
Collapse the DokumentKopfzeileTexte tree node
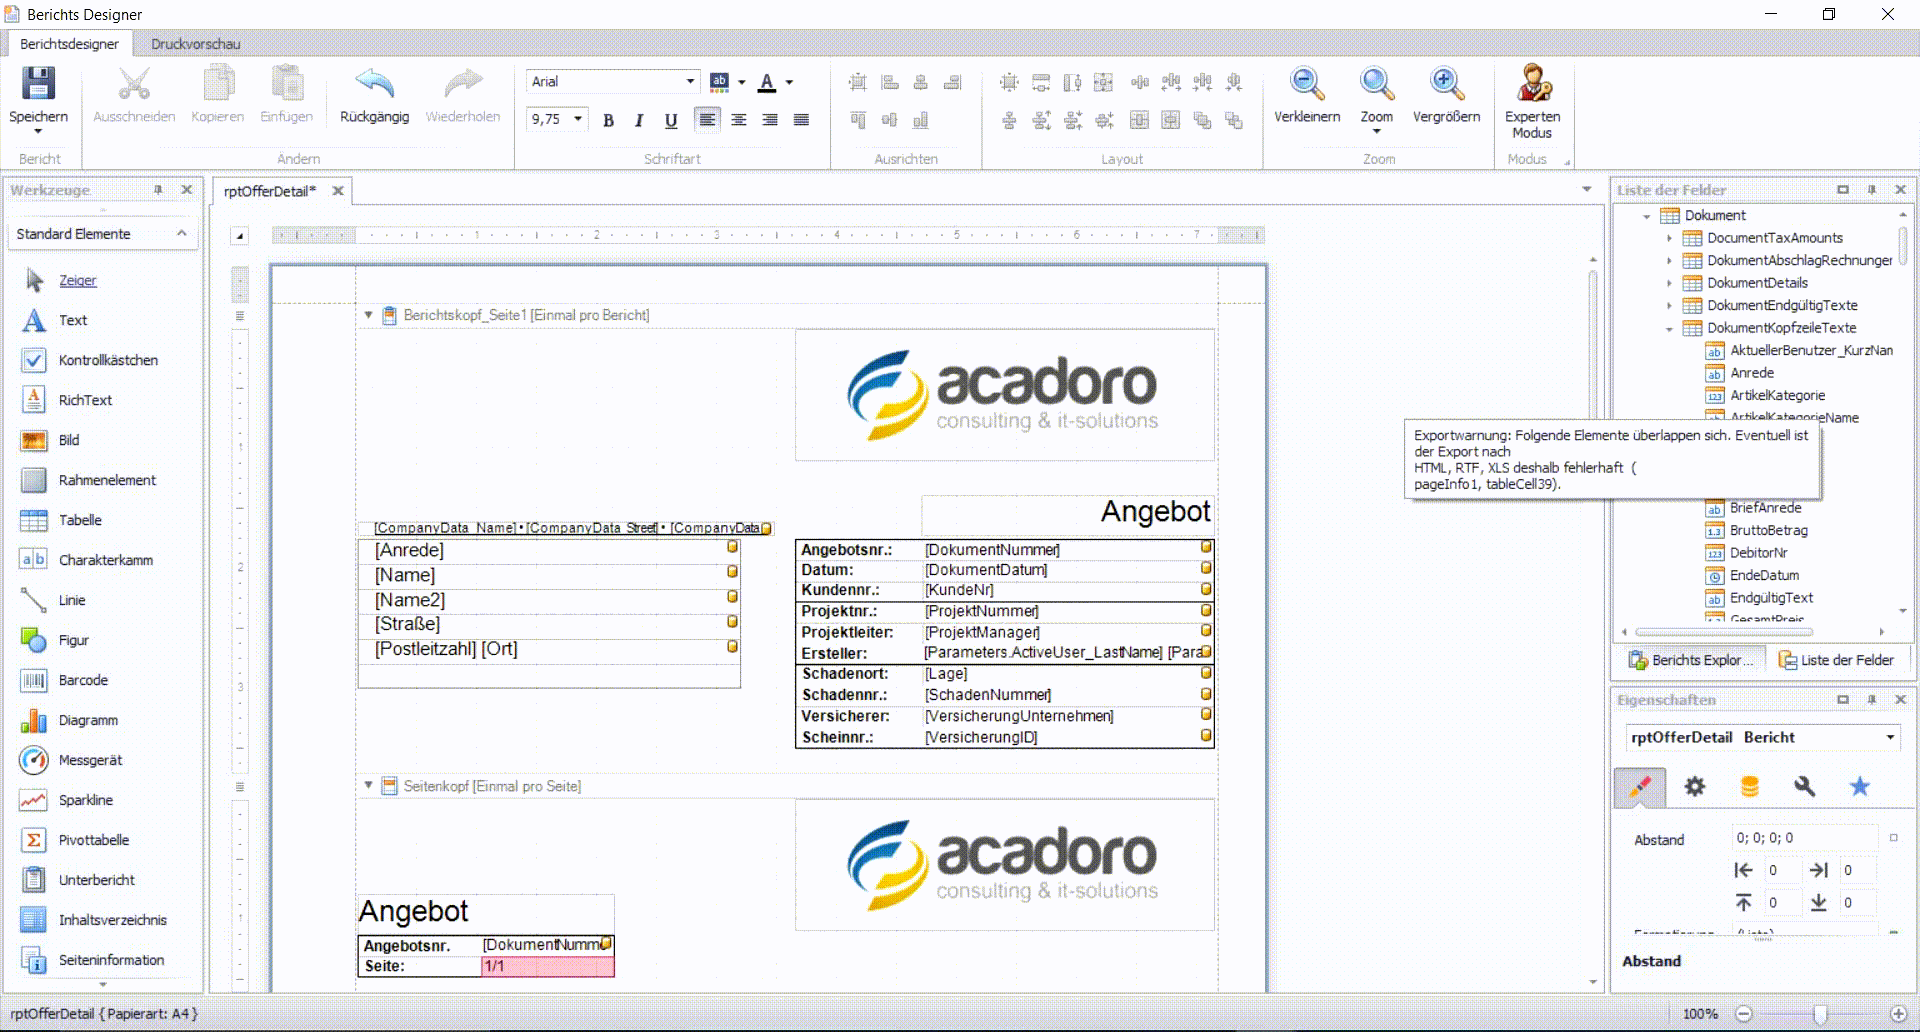point(1669,329)
